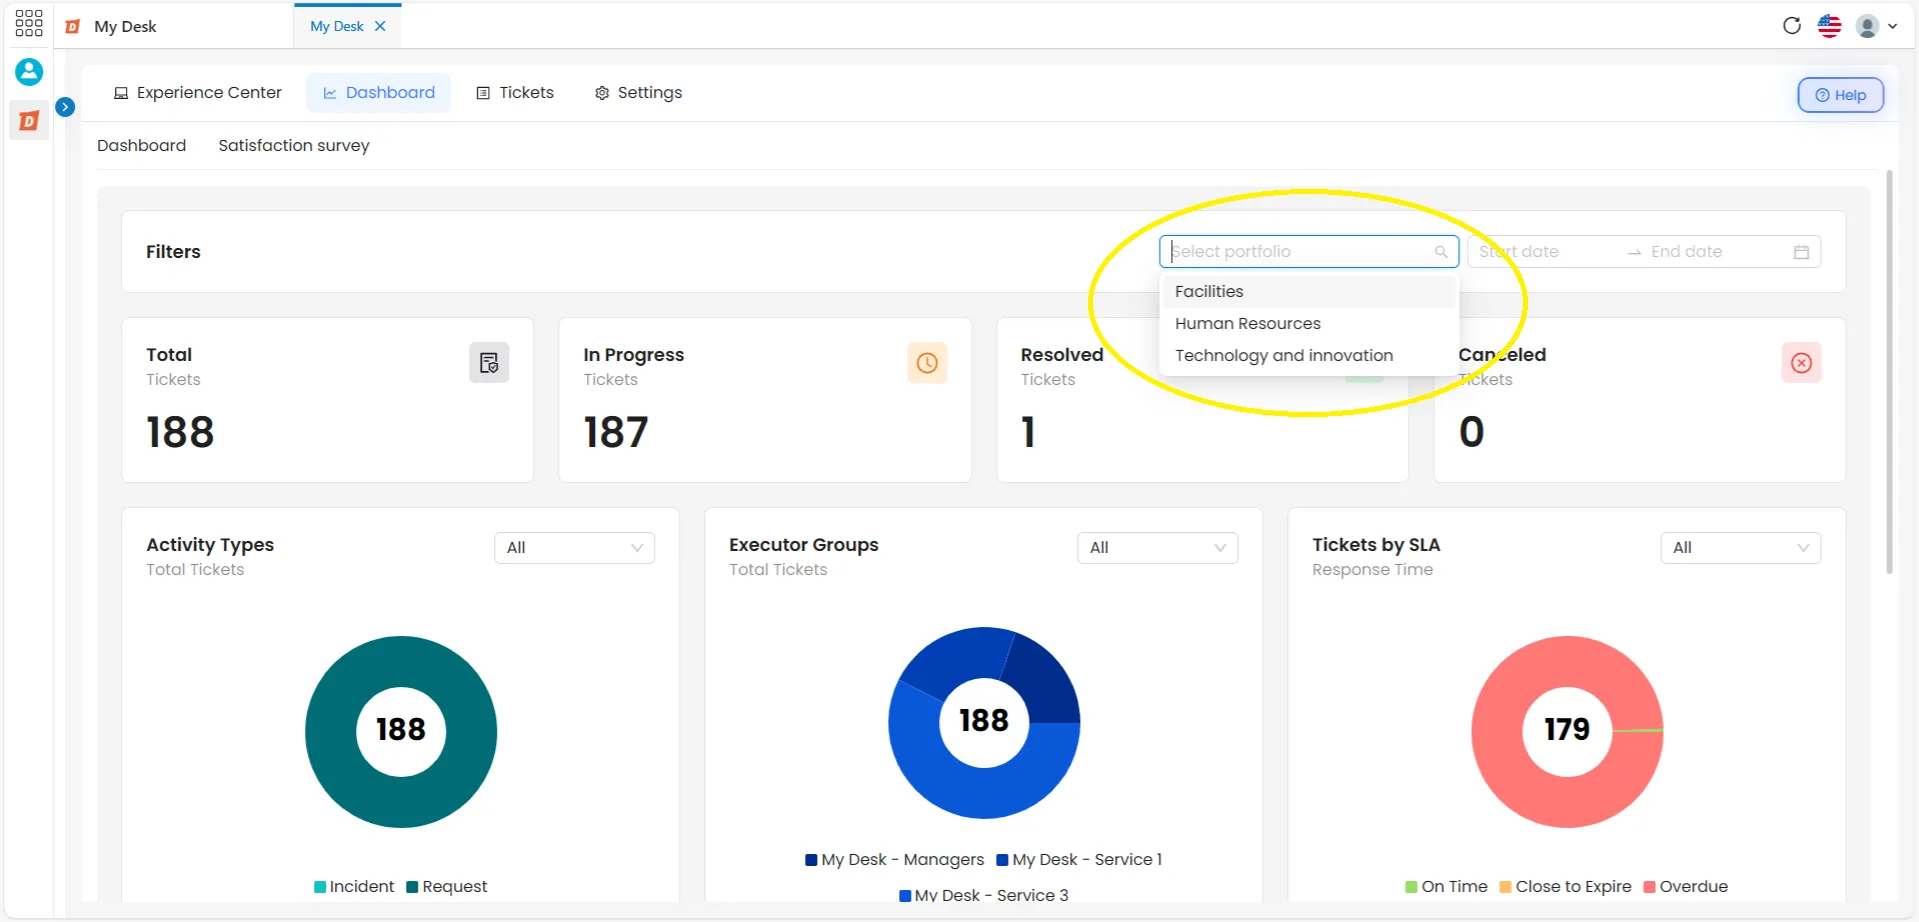The image size is (1919, 922).
Task: Expand sidebar with the blue arrow
Action: tap(65, 106)
